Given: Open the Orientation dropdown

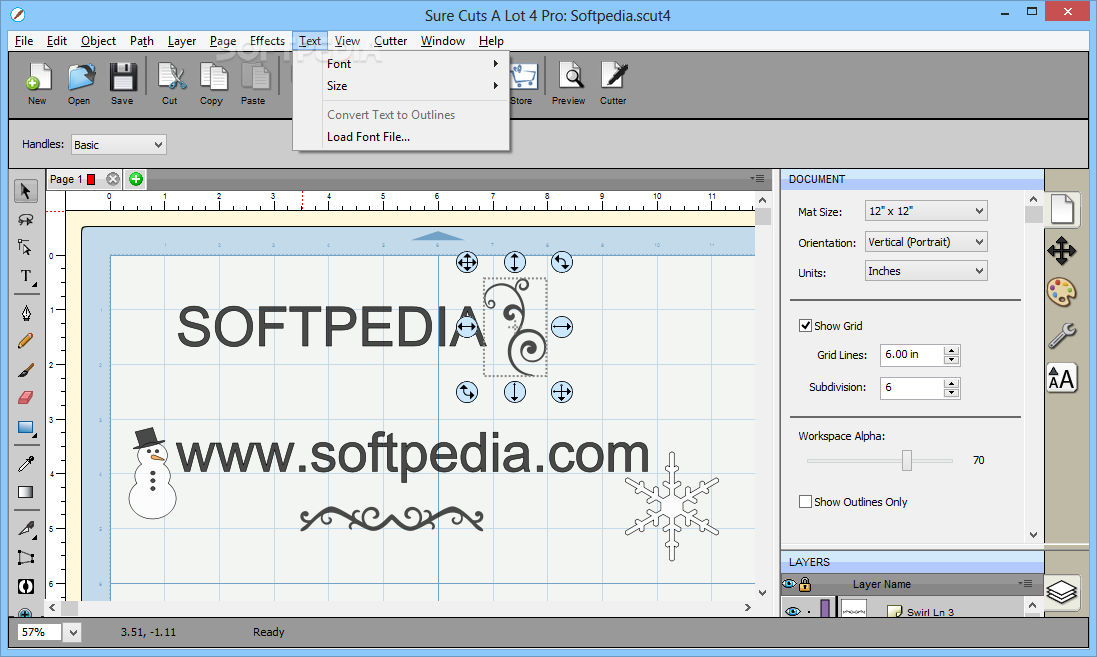Looking at the screenshot, I should pyautogui.click(x=926, y=241).
